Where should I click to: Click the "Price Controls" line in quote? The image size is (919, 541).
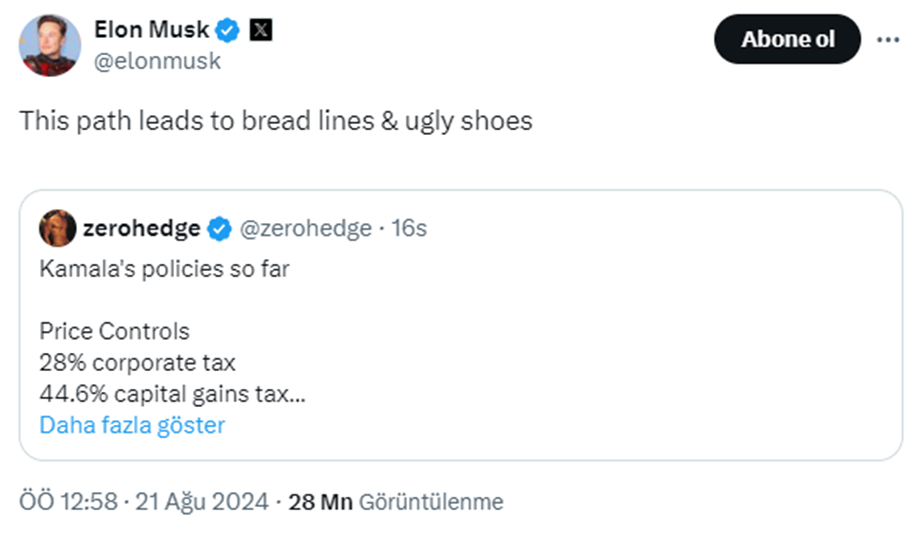(x=114, y=331)
